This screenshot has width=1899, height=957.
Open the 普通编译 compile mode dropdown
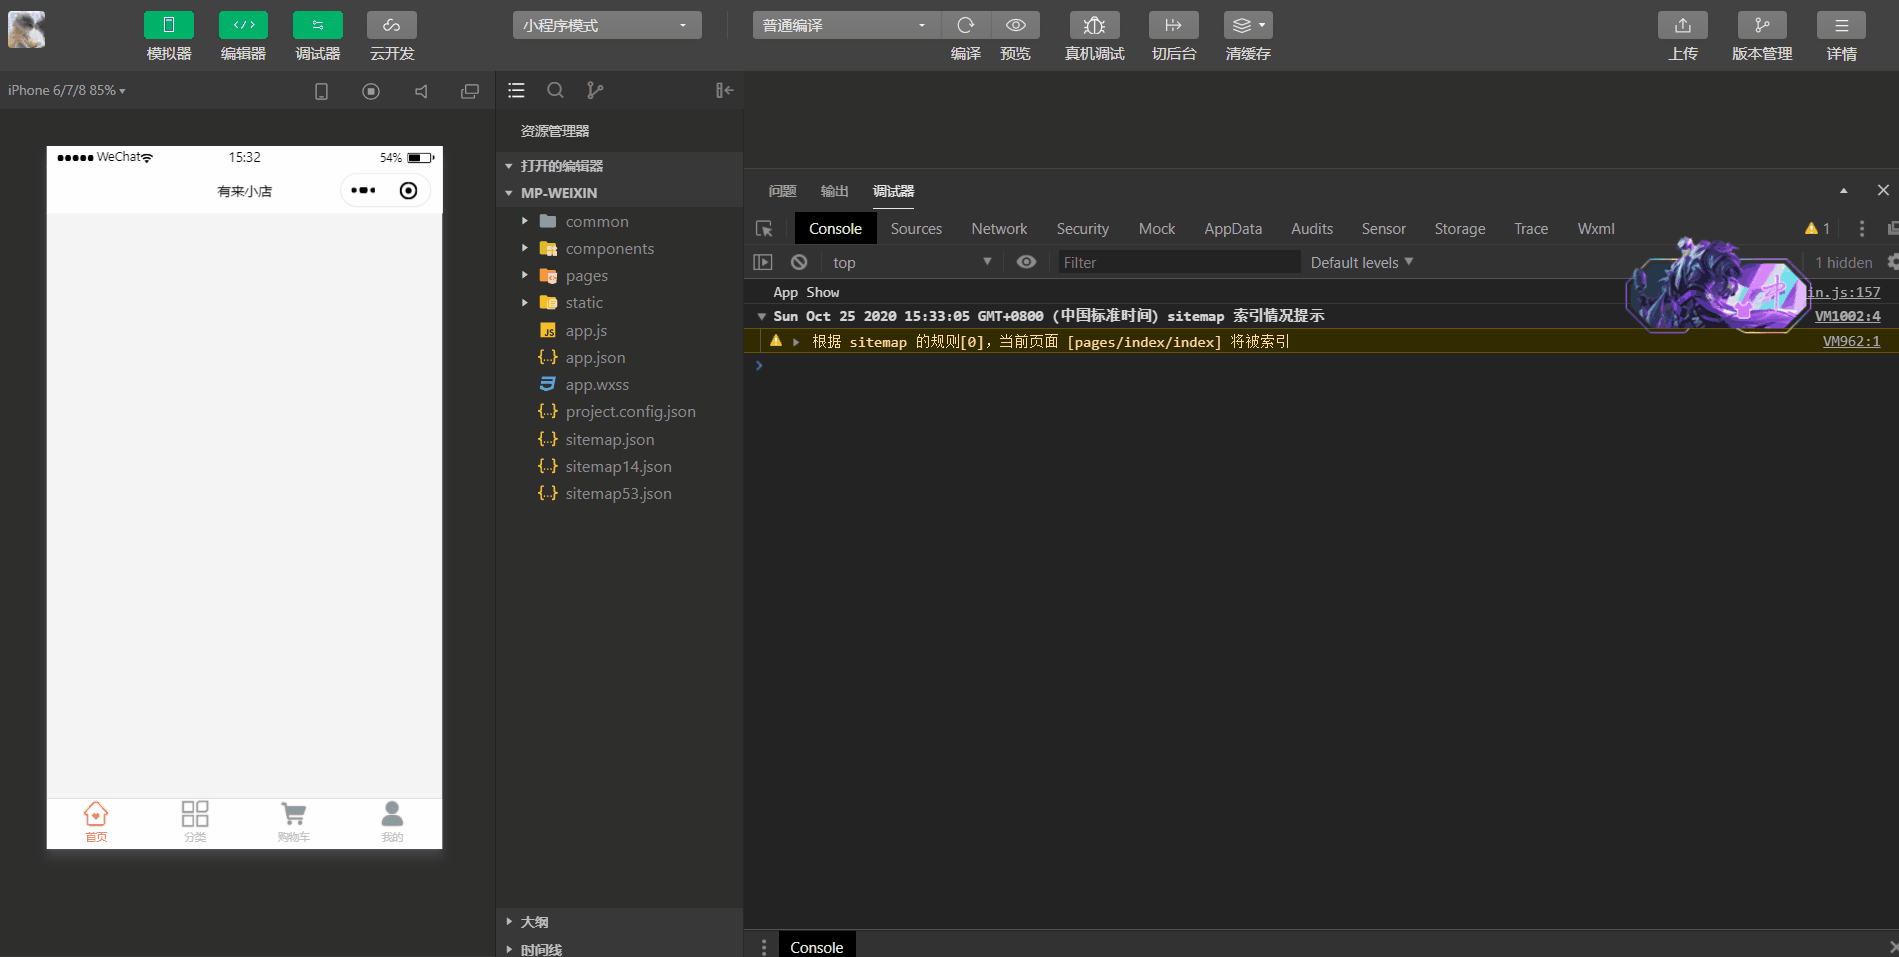pos(846,25)
